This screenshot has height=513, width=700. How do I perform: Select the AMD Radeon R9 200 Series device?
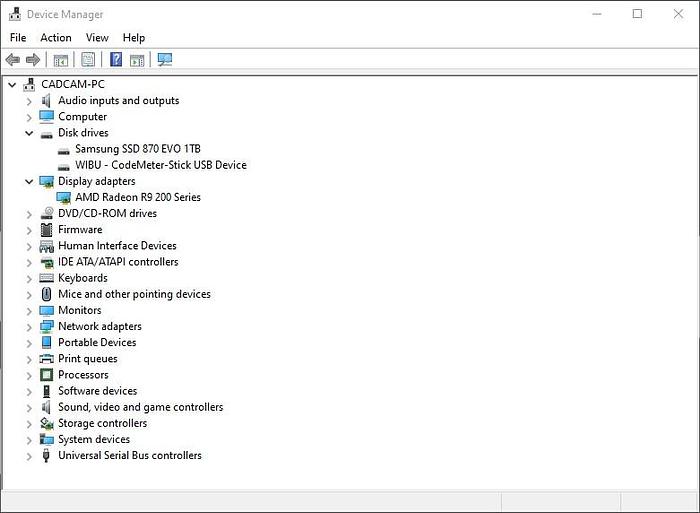[x=137, y=197]
